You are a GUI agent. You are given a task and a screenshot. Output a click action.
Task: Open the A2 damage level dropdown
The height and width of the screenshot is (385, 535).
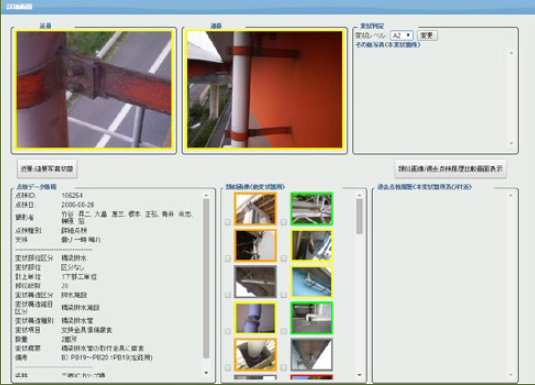coord(402,35)
